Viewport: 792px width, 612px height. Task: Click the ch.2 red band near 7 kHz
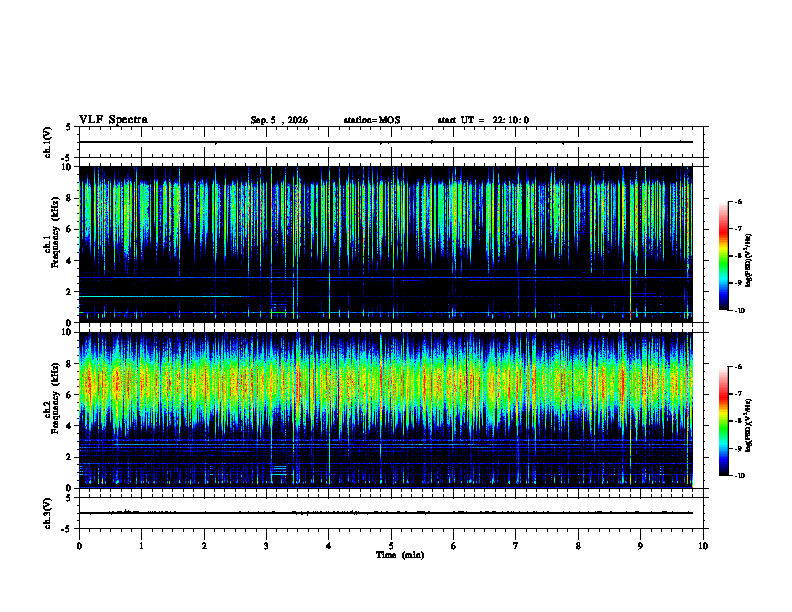point(385,383)
